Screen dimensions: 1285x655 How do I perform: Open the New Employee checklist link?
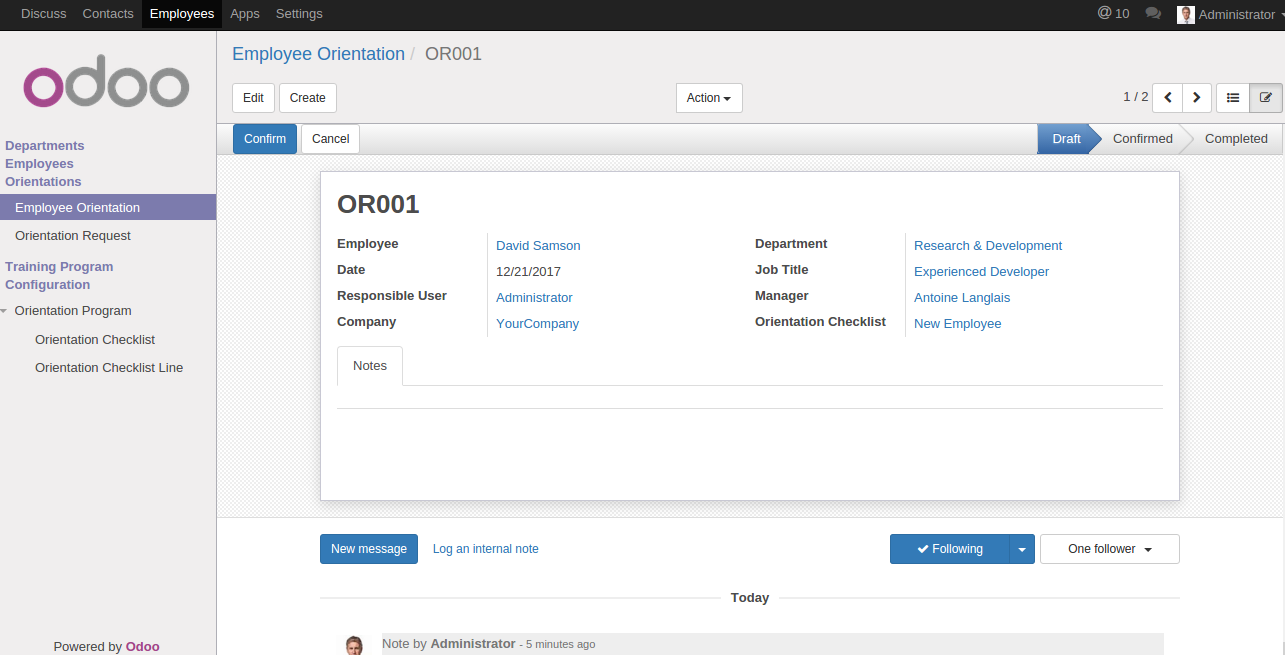point(957,324)
